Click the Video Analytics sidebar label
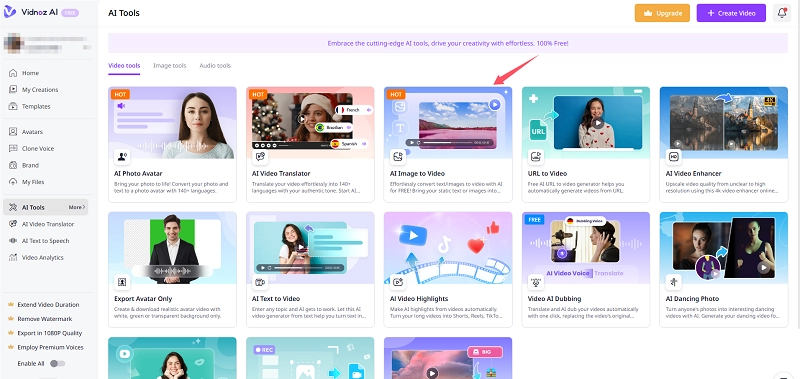Image resolution: width=800 pixels, height=379 pixels. 43,258
